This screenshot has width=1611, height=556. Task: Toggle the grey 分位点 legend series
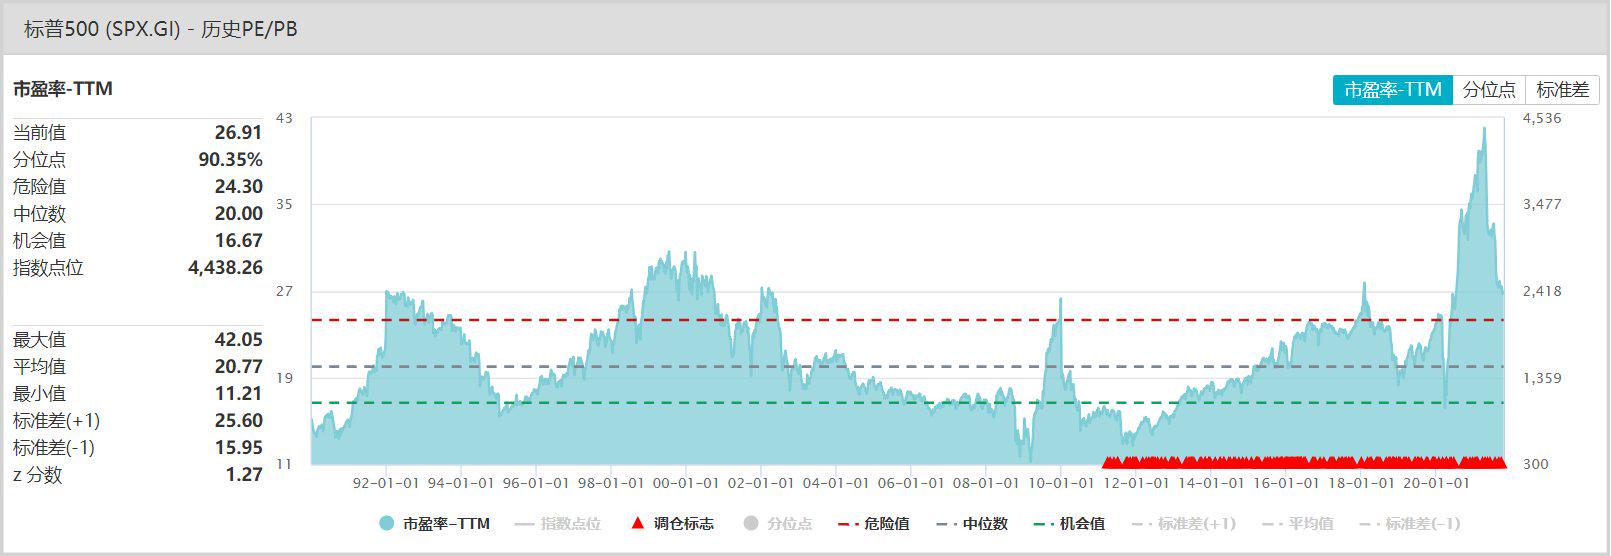[x=778, y=523]
